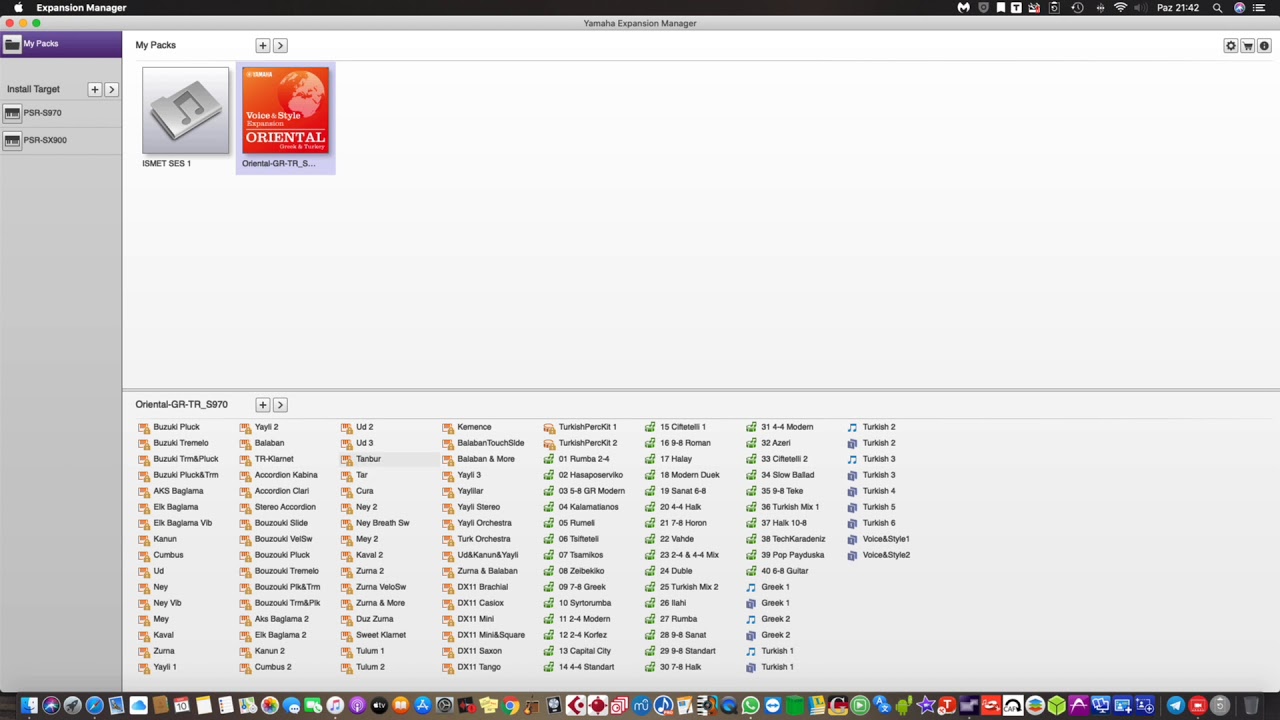
Task: Select the "Ud&Kanun&Yayli" voice
Action: 488,555
